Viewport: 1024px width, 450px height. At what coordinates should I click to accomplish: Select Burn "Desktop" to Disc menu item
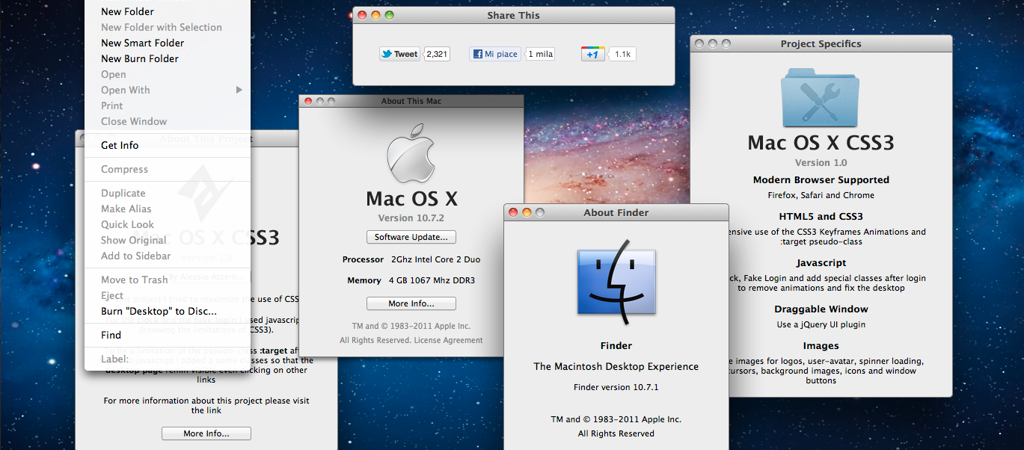pos(159,312)
